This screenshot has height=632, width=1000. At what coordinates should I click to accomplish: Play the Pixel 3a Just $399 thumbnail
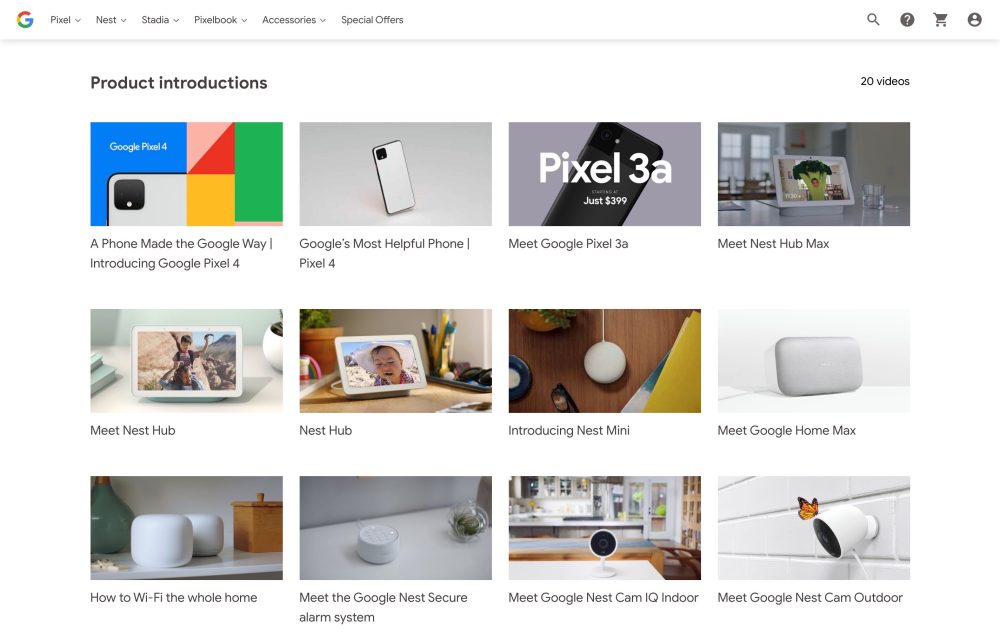(605, 174)
